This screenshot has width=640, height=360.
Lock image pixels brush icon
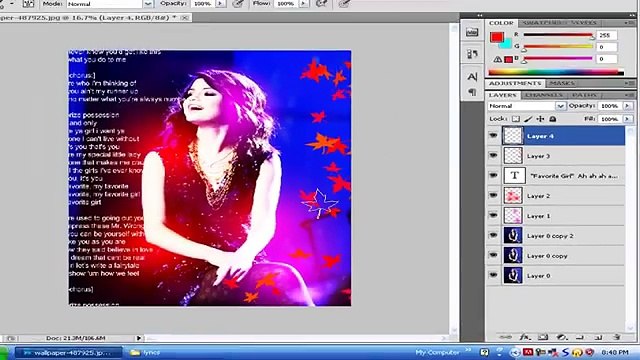click(528, 119)
